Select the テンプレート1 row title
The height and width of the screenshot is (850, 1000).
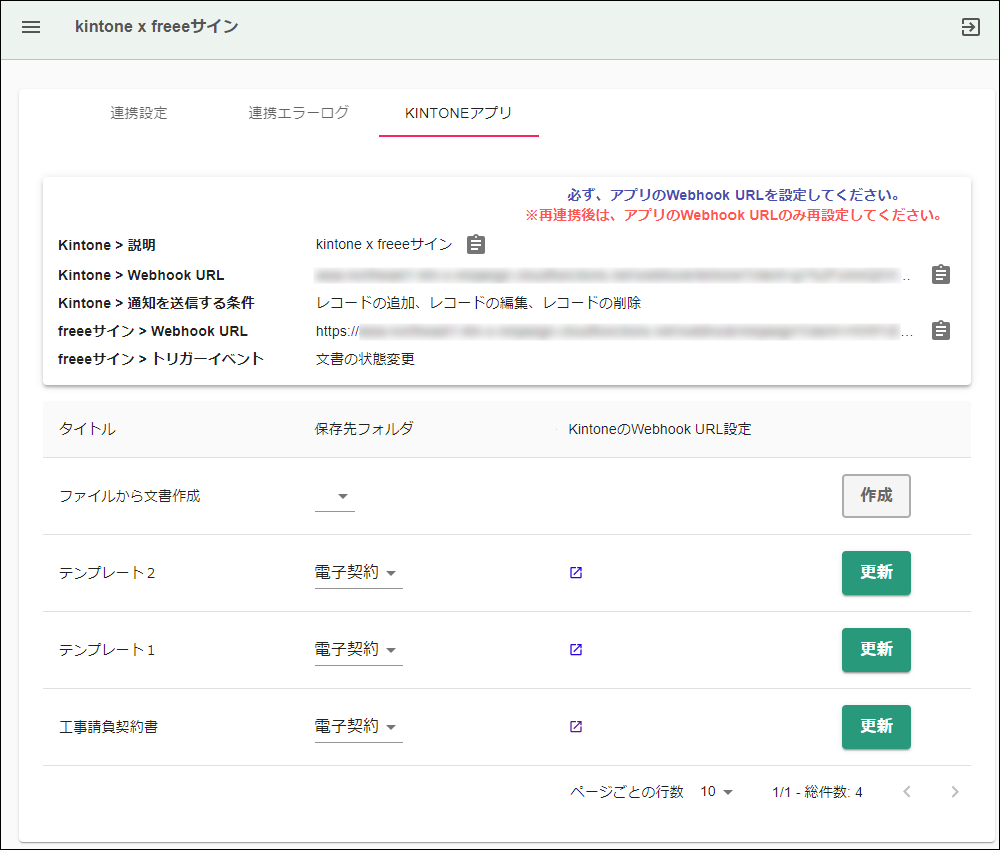coord(107,650)
